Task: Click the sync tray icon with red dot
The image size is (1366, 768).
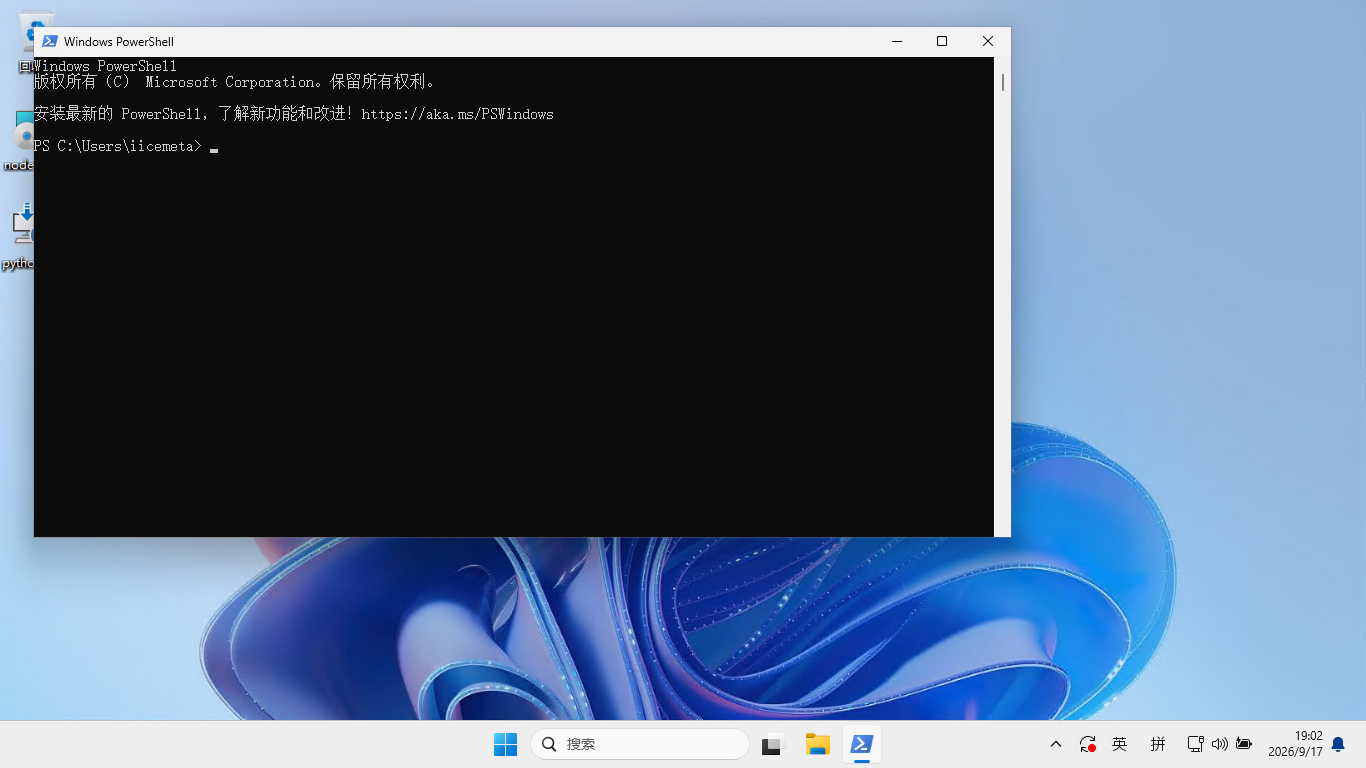Action: click(1088, 744)
